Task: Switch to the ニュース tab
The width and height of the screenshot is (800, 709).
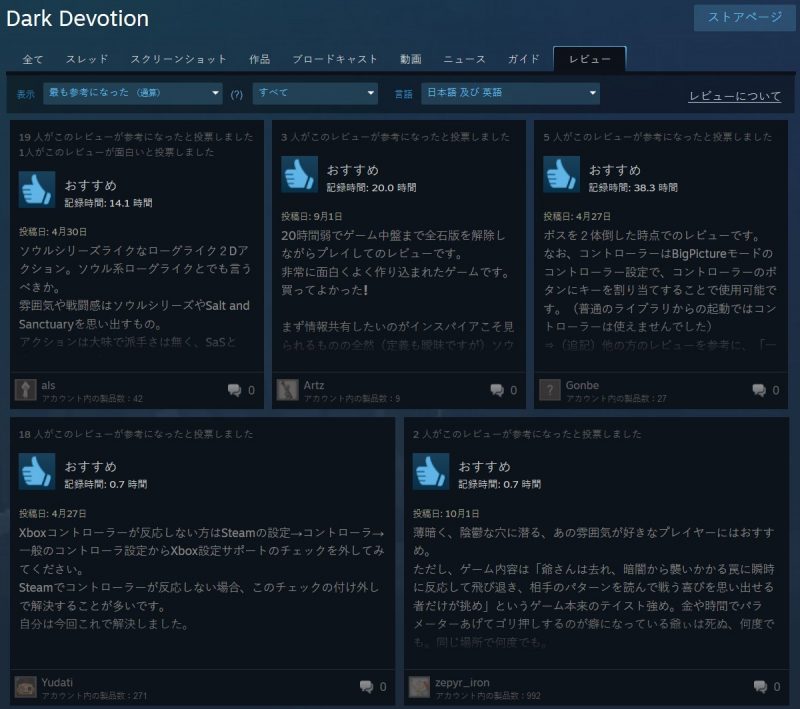Action: [464, 59]
